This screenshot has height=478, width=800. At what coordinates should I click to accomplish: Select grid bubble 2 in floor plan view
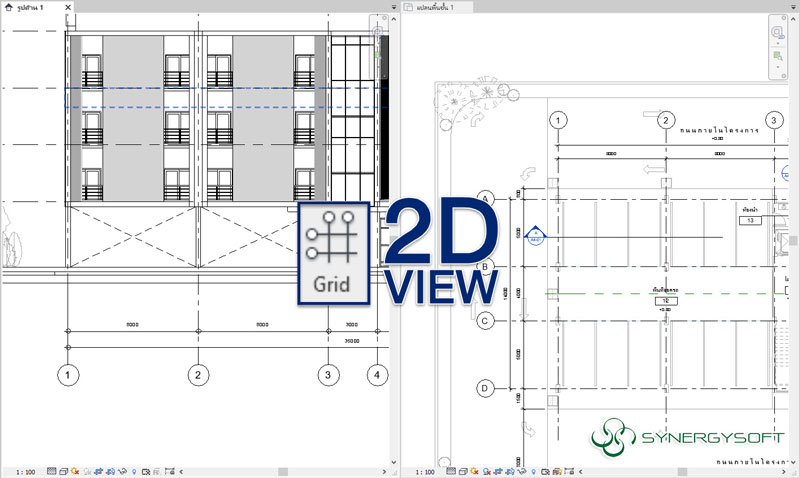[665, 120]
